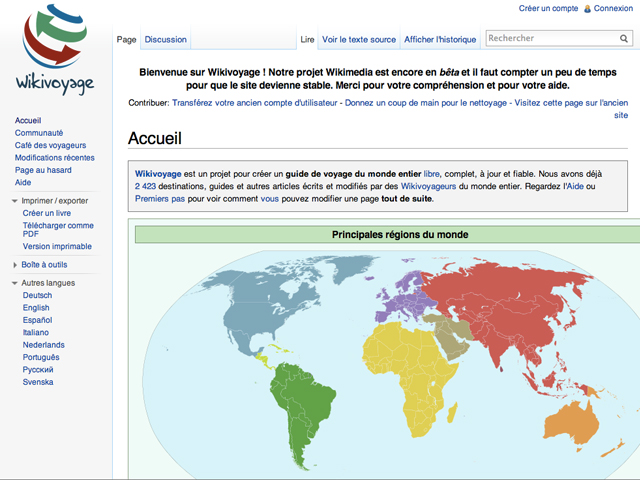Switch to Italiano language version
This screenshot has height=480, width=640.
pyautogui.click(x=36, y=333)
